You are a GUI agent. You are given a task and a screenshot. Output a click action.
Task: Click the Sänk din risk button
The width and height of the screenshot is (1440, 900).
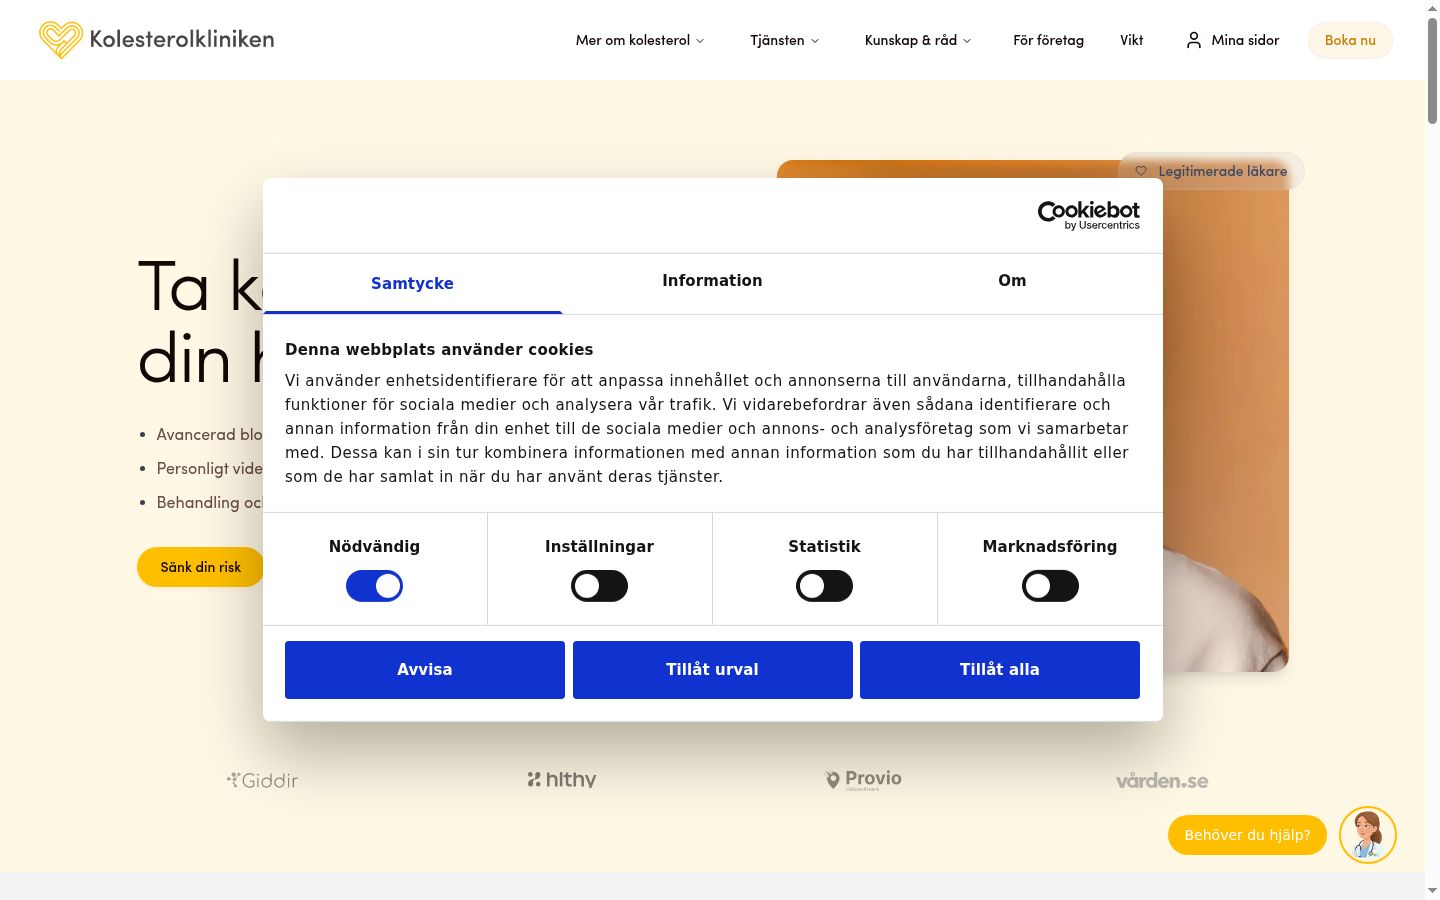tap(201, 567)
